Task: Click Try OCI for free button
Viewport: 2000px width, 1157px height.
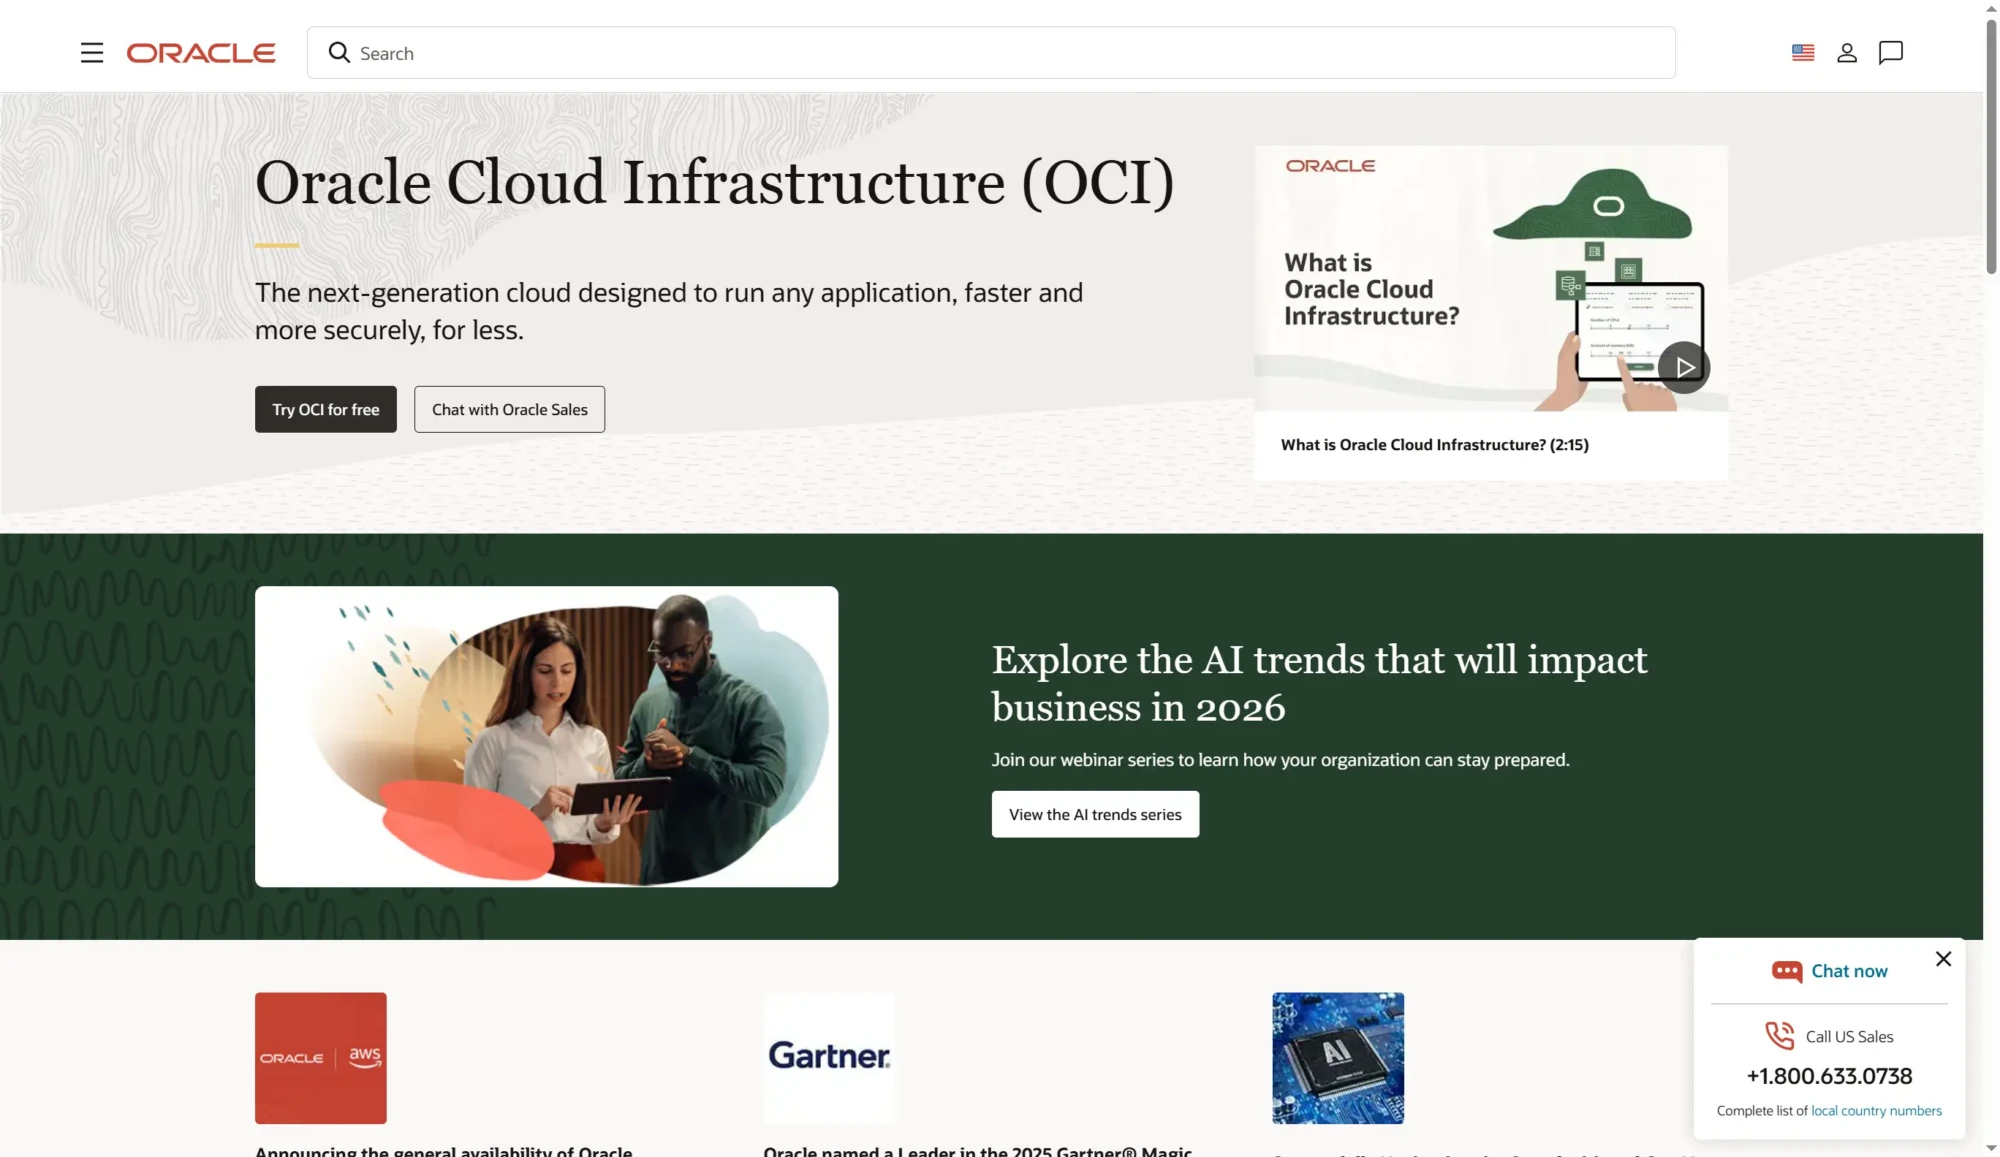Action: click(326, 409)
